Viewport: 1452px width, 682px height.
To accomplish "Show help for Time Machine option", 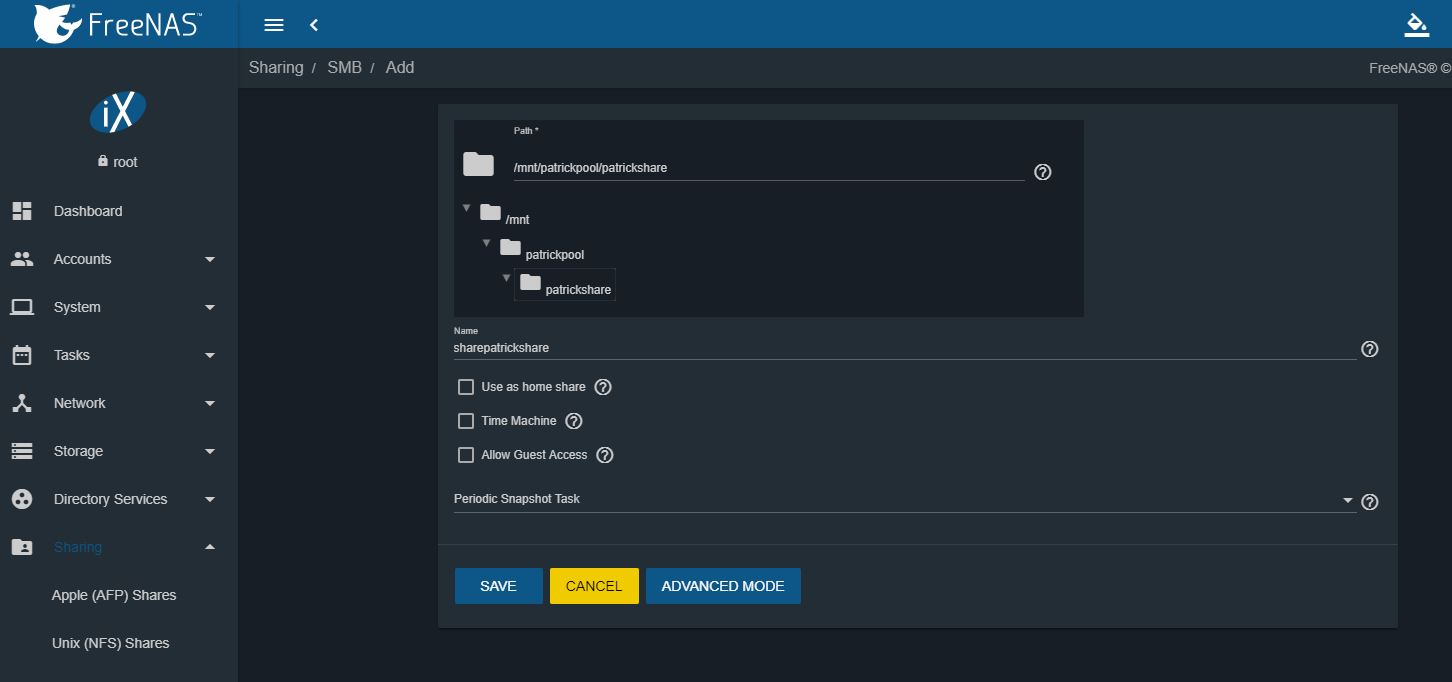I will click(574, 421).
